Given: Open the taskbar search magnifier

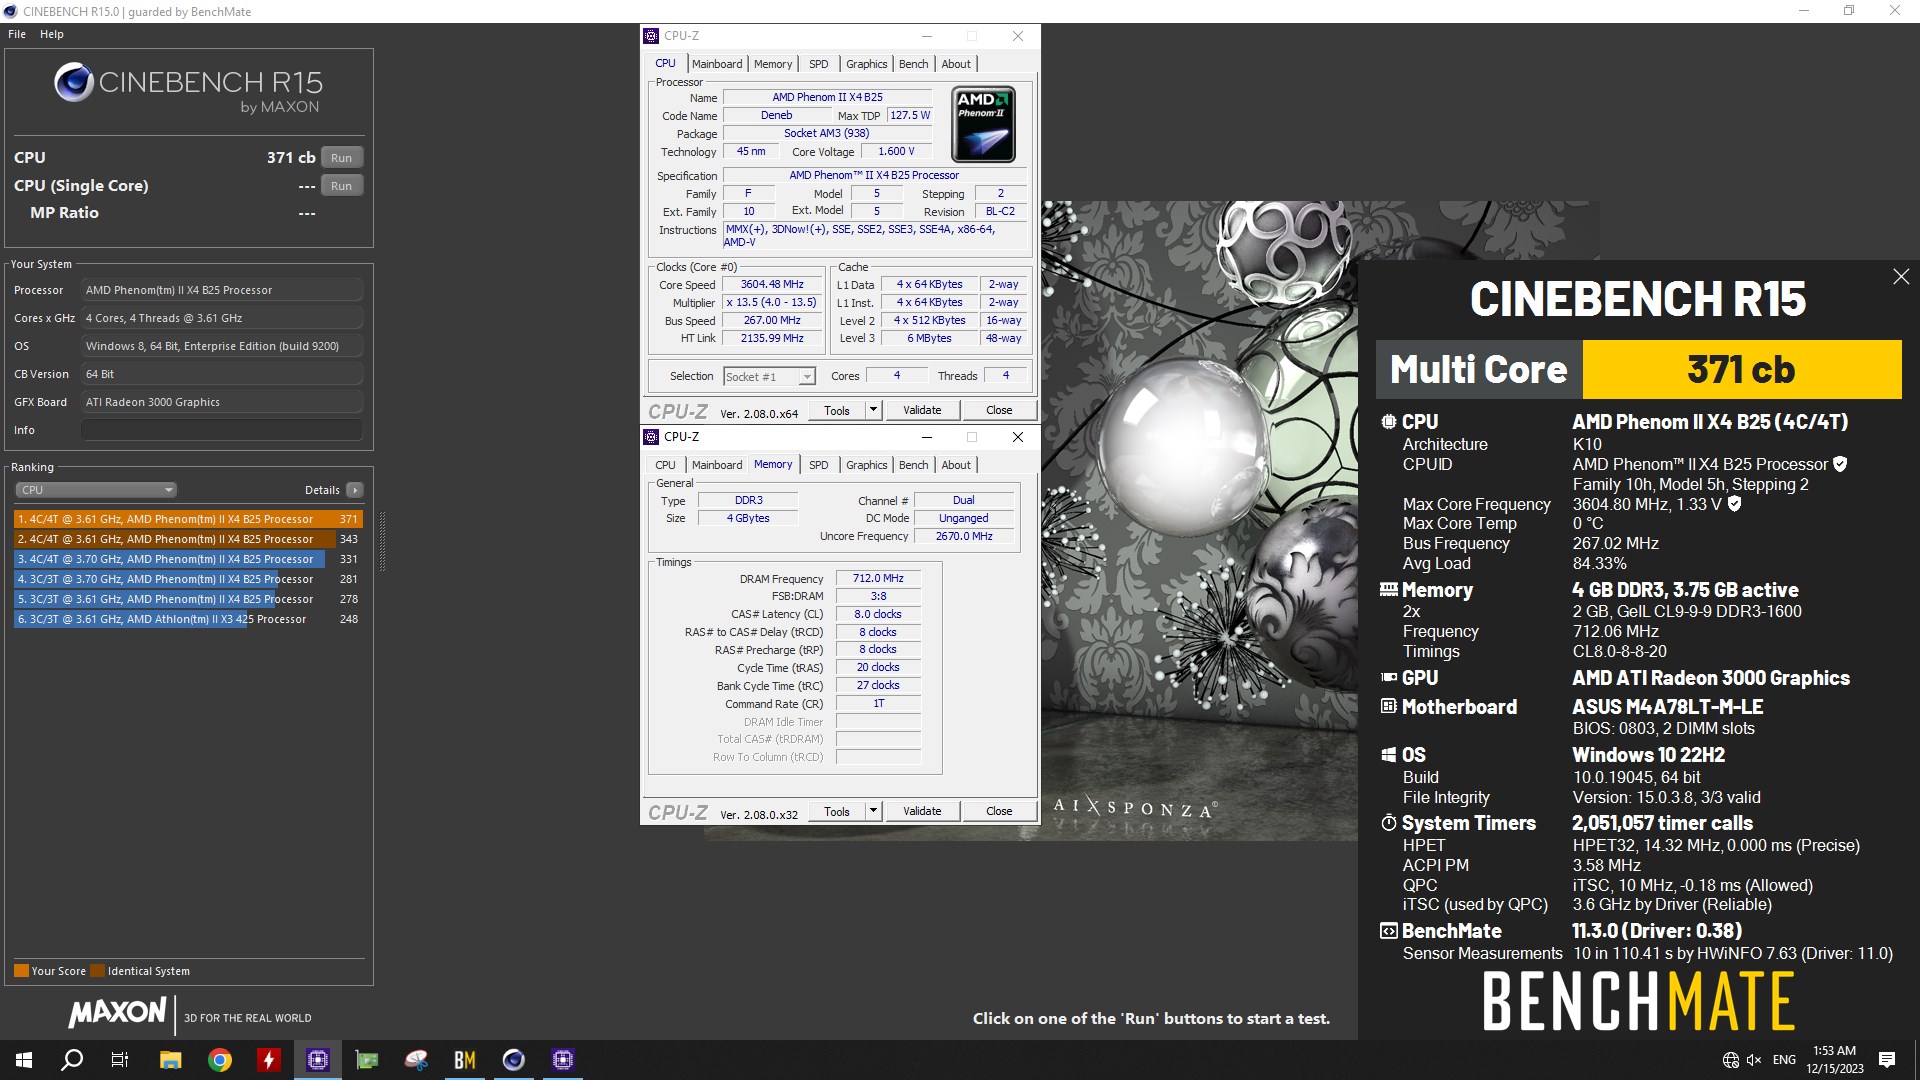Looking at the screenshot, I should coord(72,1060).
